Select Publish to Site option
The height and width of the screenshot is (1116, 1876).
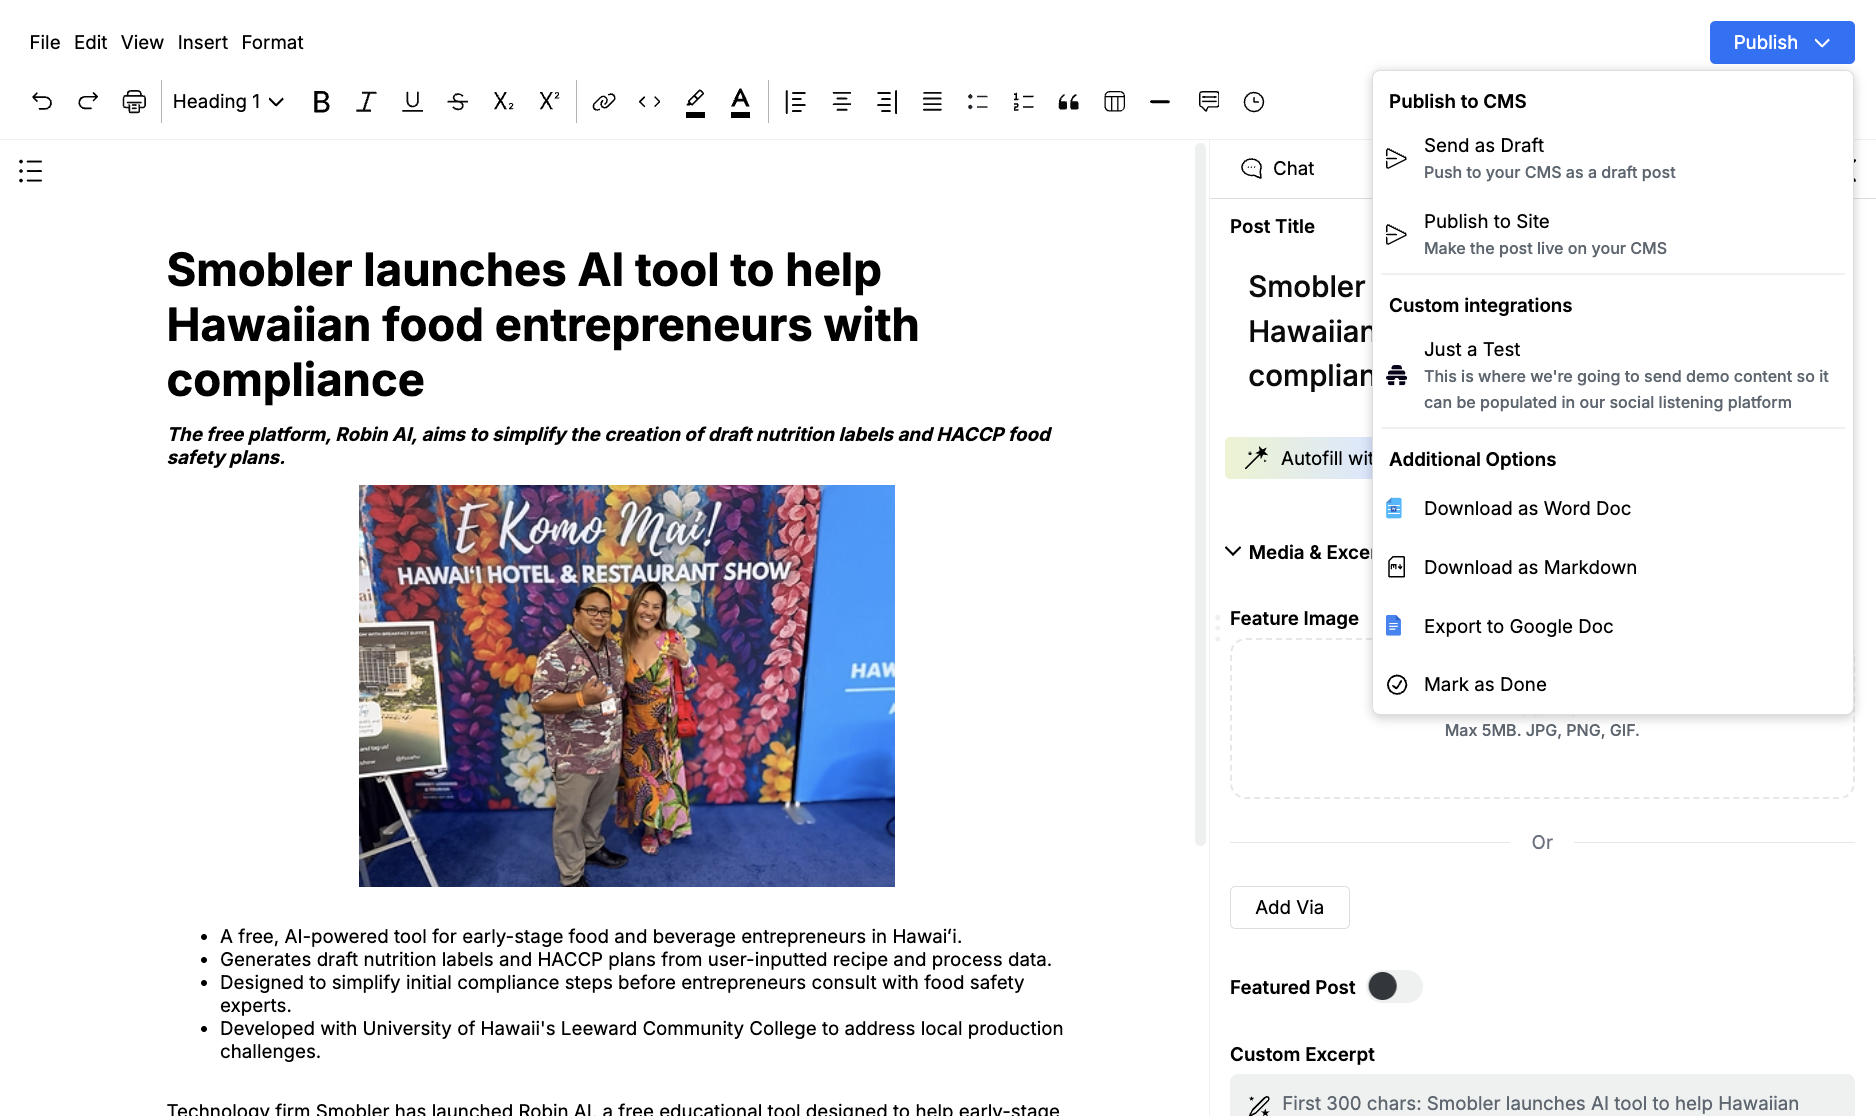1612,234
